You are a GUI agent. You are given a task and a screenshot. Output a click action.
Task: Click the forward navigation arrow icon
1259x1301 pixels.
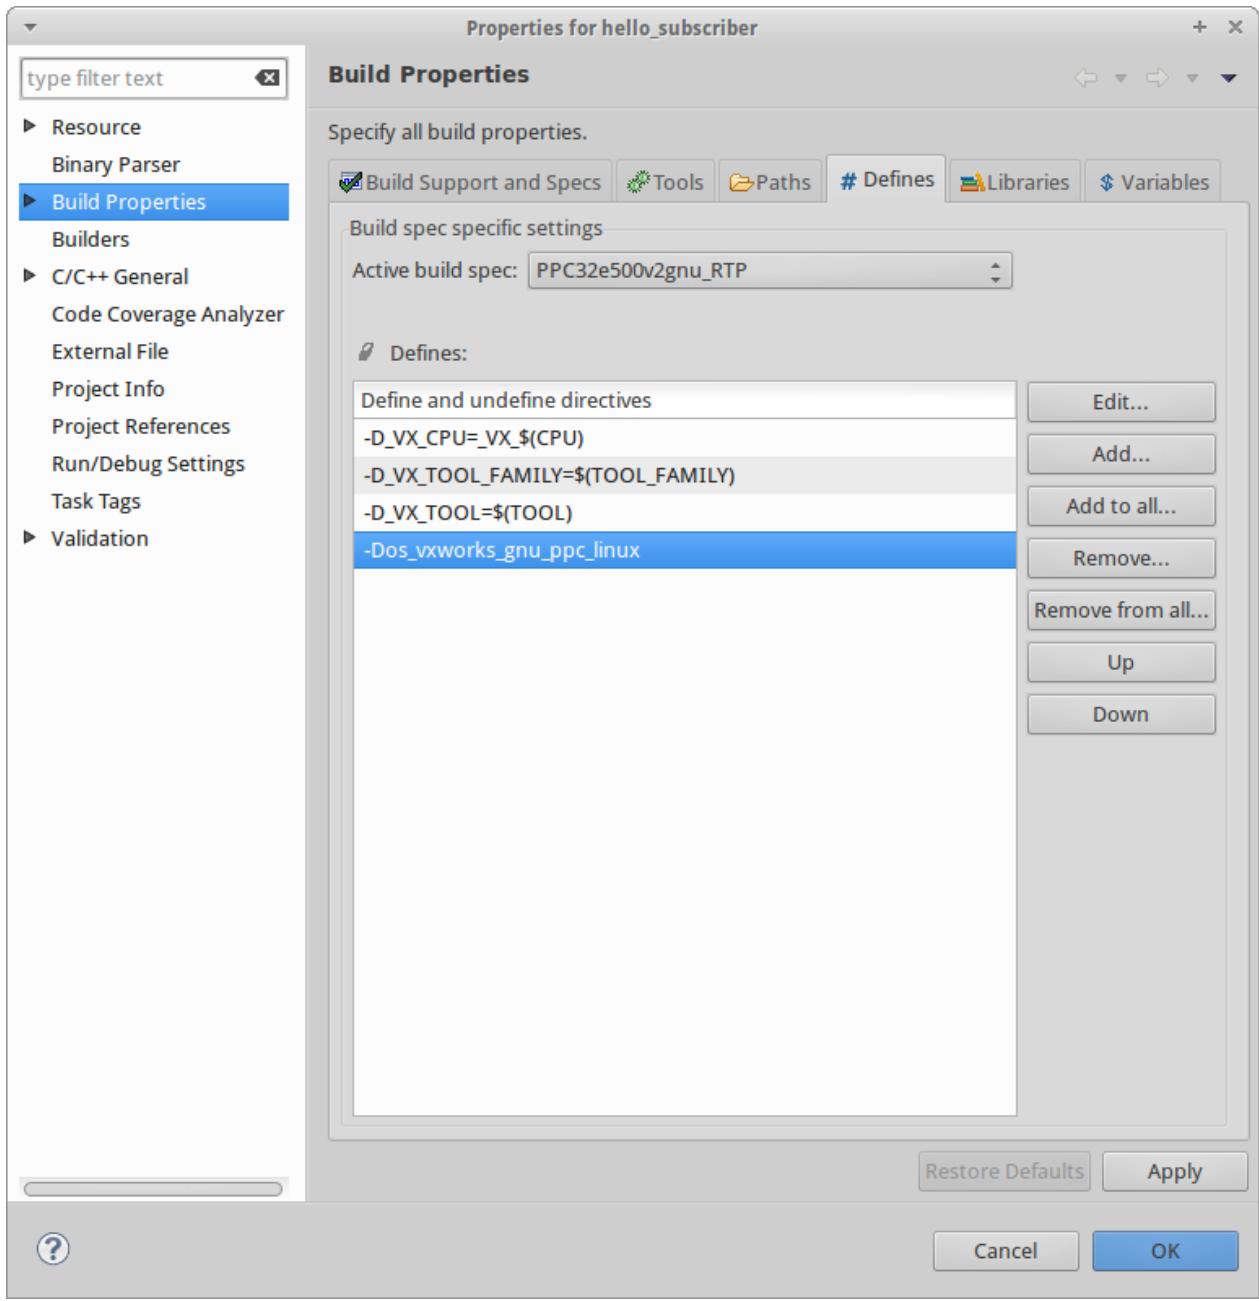(x=1157, y=78)
